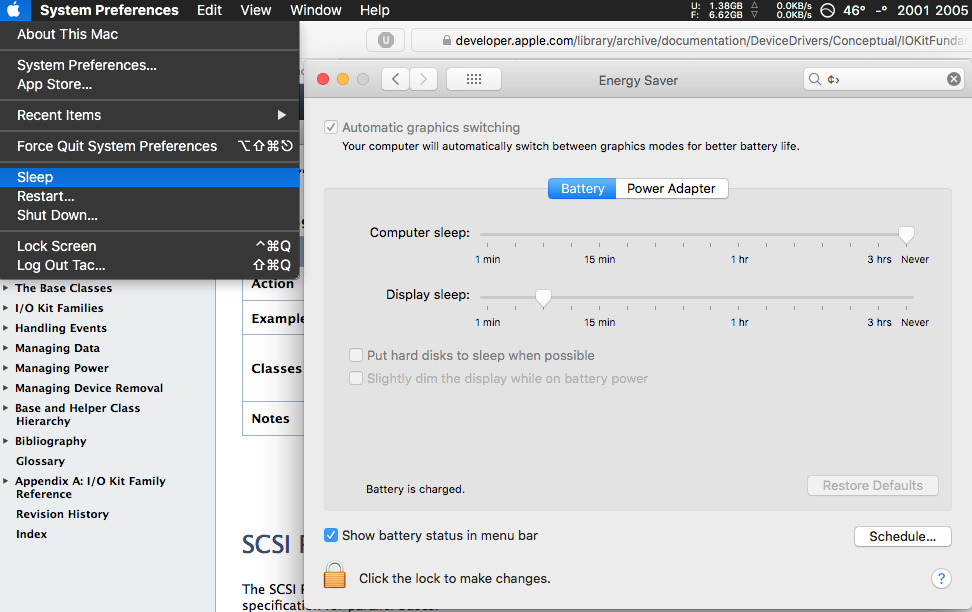Click the Schedule... button

pyautogui.click(x=903, y=536)
